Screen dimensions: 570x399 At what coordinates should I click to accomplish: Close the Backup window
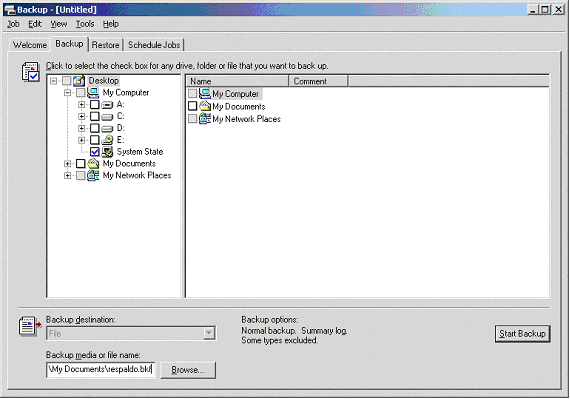point(558,10)
